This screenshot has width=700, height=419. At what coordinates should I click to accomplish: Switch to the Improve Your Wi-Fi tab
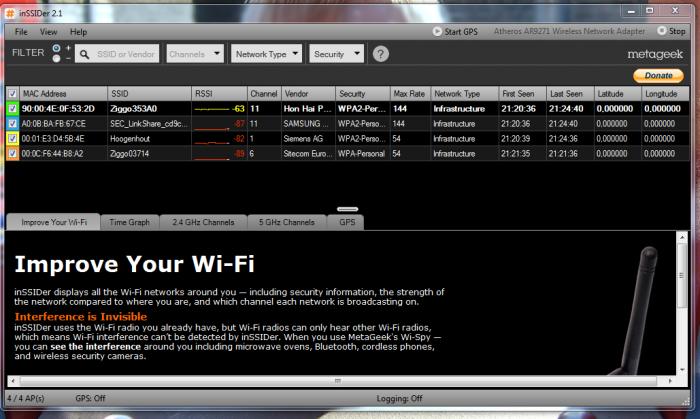coord(54,222)
